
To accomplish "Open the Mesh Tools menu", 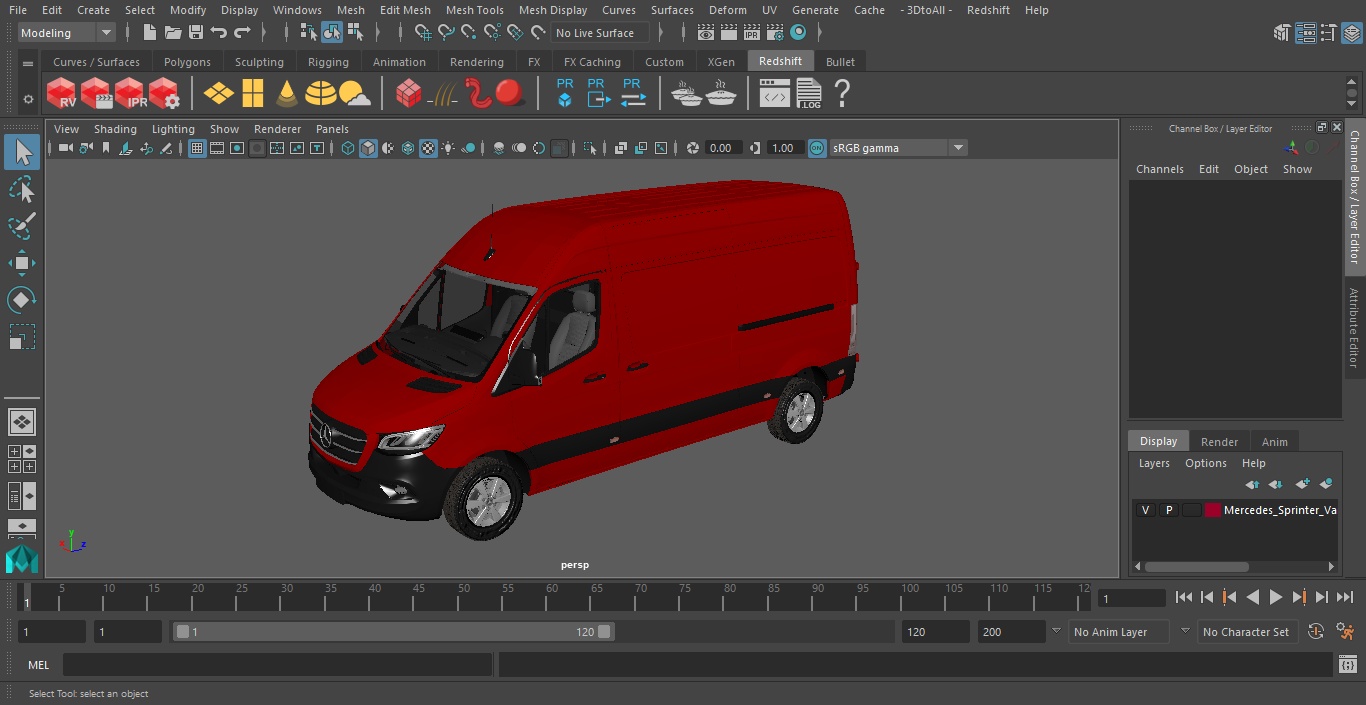I will (474, 10).
